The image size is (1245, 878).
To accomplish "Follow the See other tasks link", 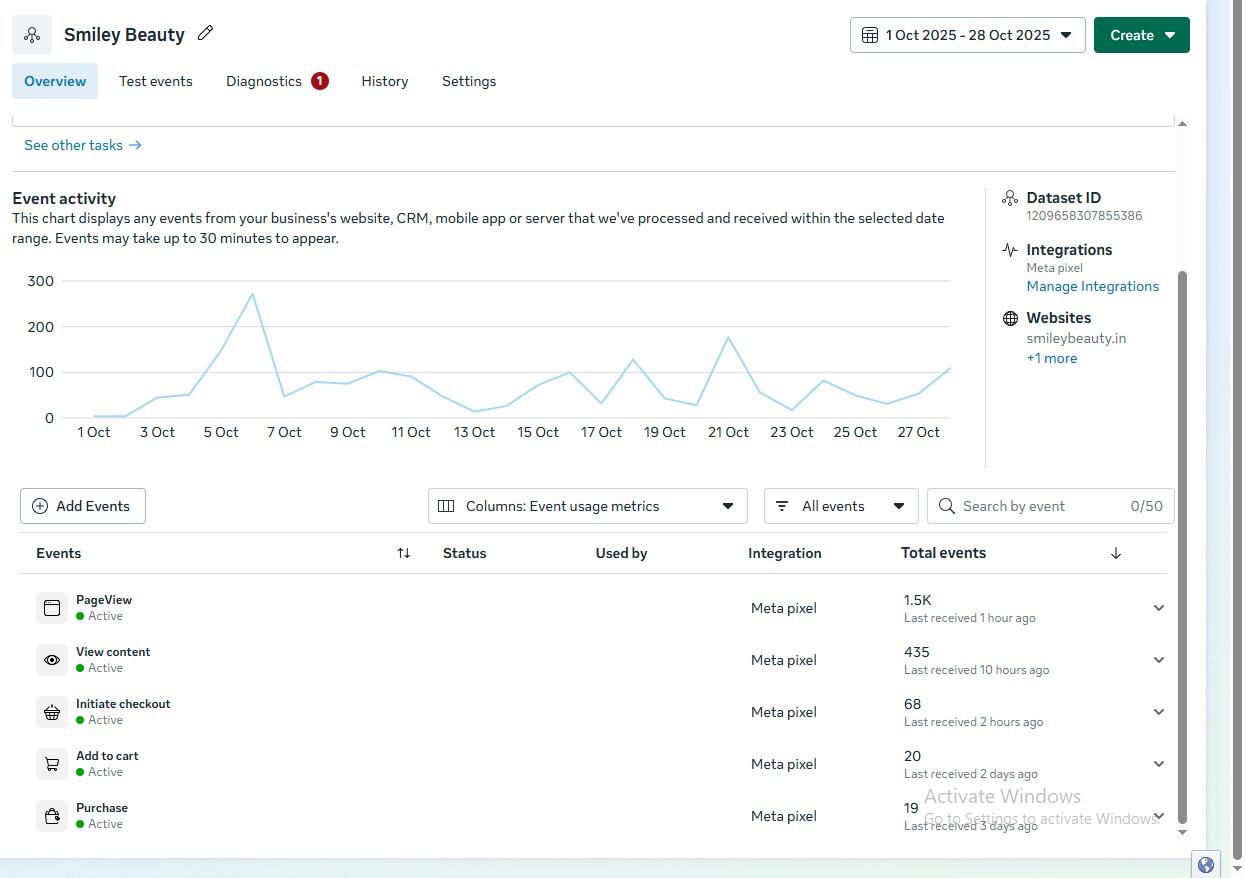I will pos(83,145).
